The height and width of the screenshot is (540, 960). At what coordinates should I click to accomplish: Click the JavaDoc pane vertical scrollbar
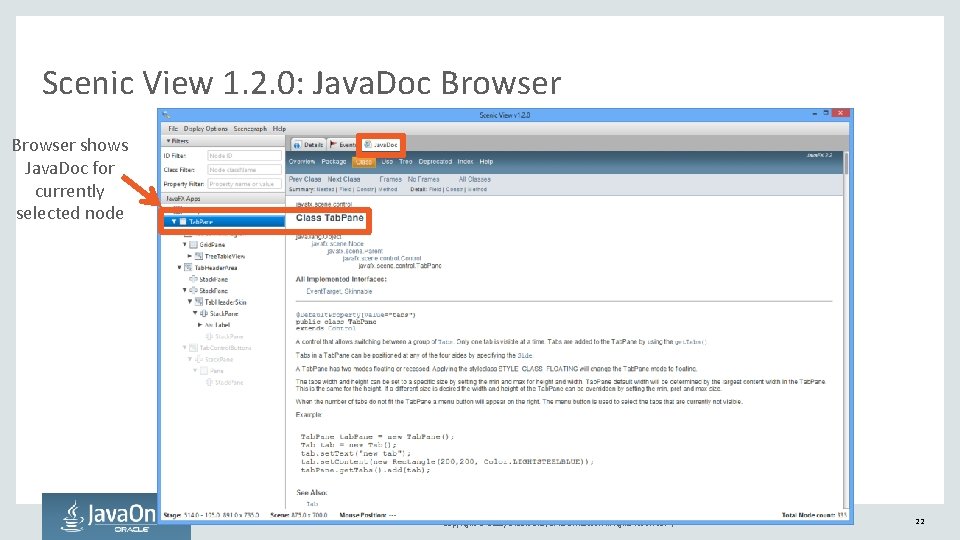846,331
